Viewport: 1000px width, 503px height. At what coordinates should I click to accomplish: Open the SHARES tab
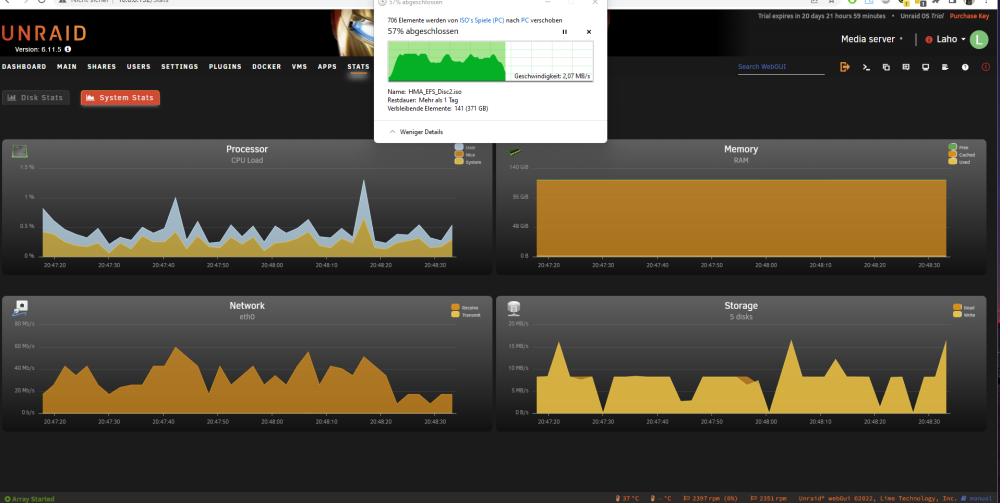(x=101, y=66)
